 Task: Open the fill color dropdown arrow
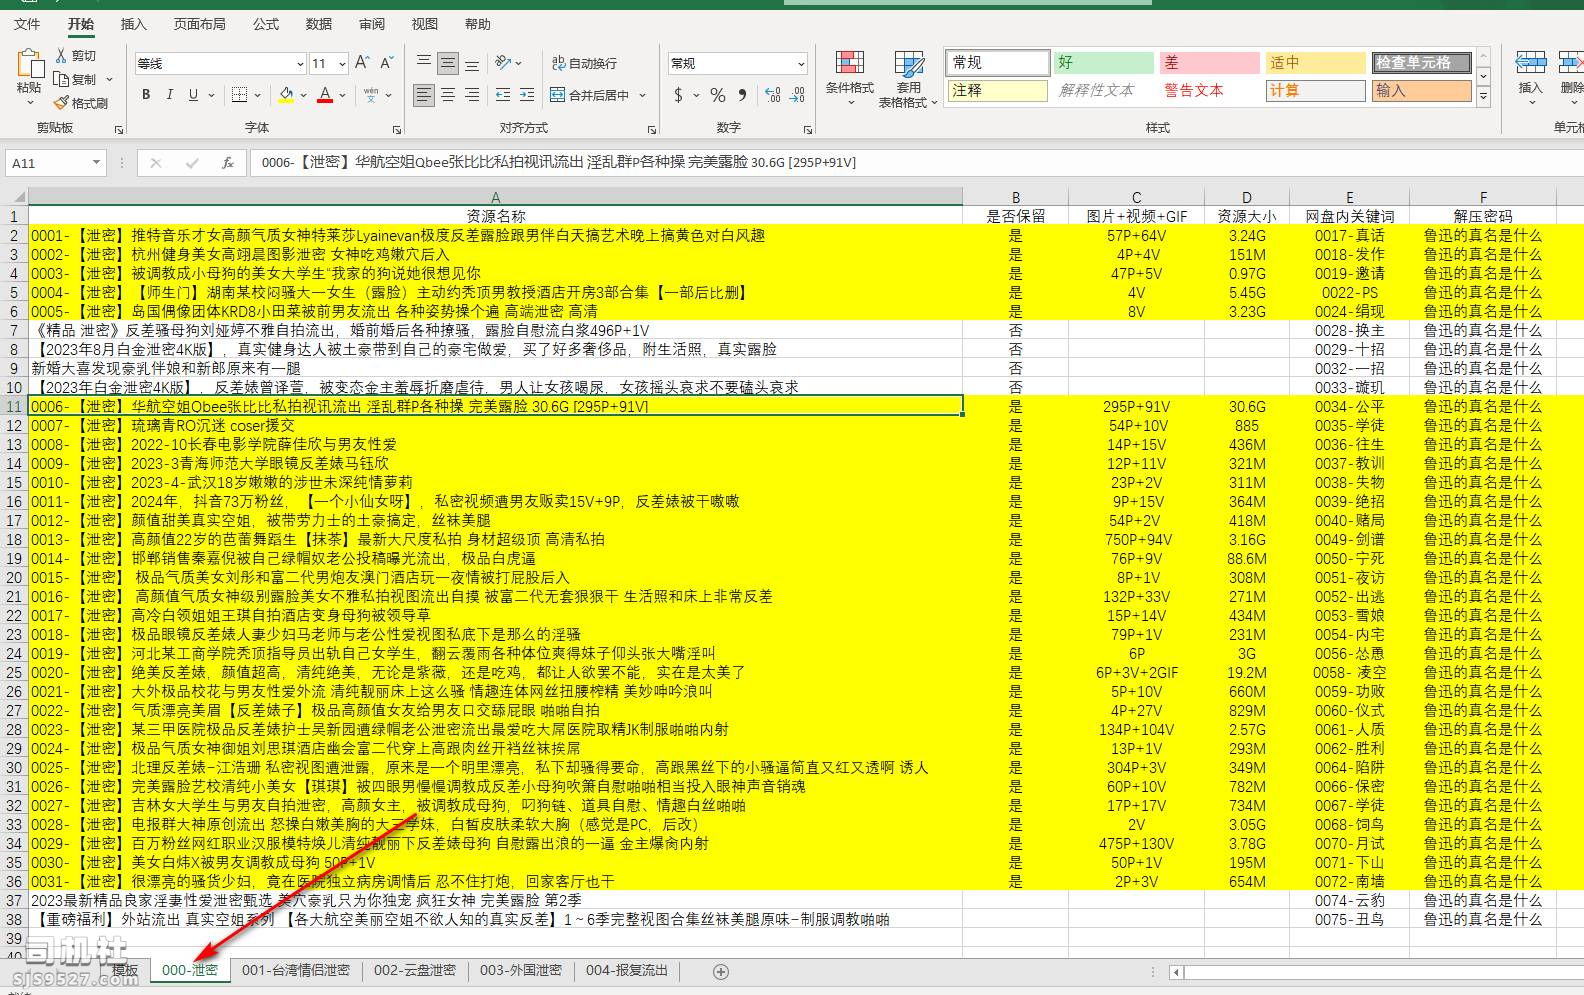pyautogui.click(x=303, y=95)
